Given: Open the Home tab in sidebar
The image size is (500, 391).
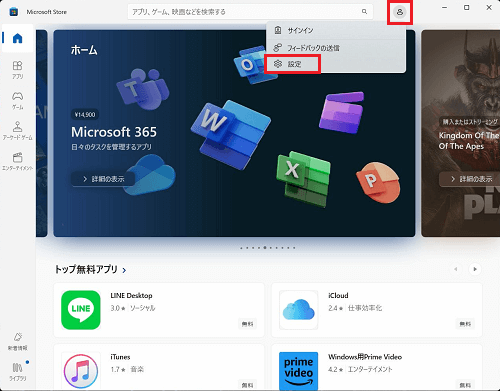Looking at the screenshot, I should coord(17,38).
